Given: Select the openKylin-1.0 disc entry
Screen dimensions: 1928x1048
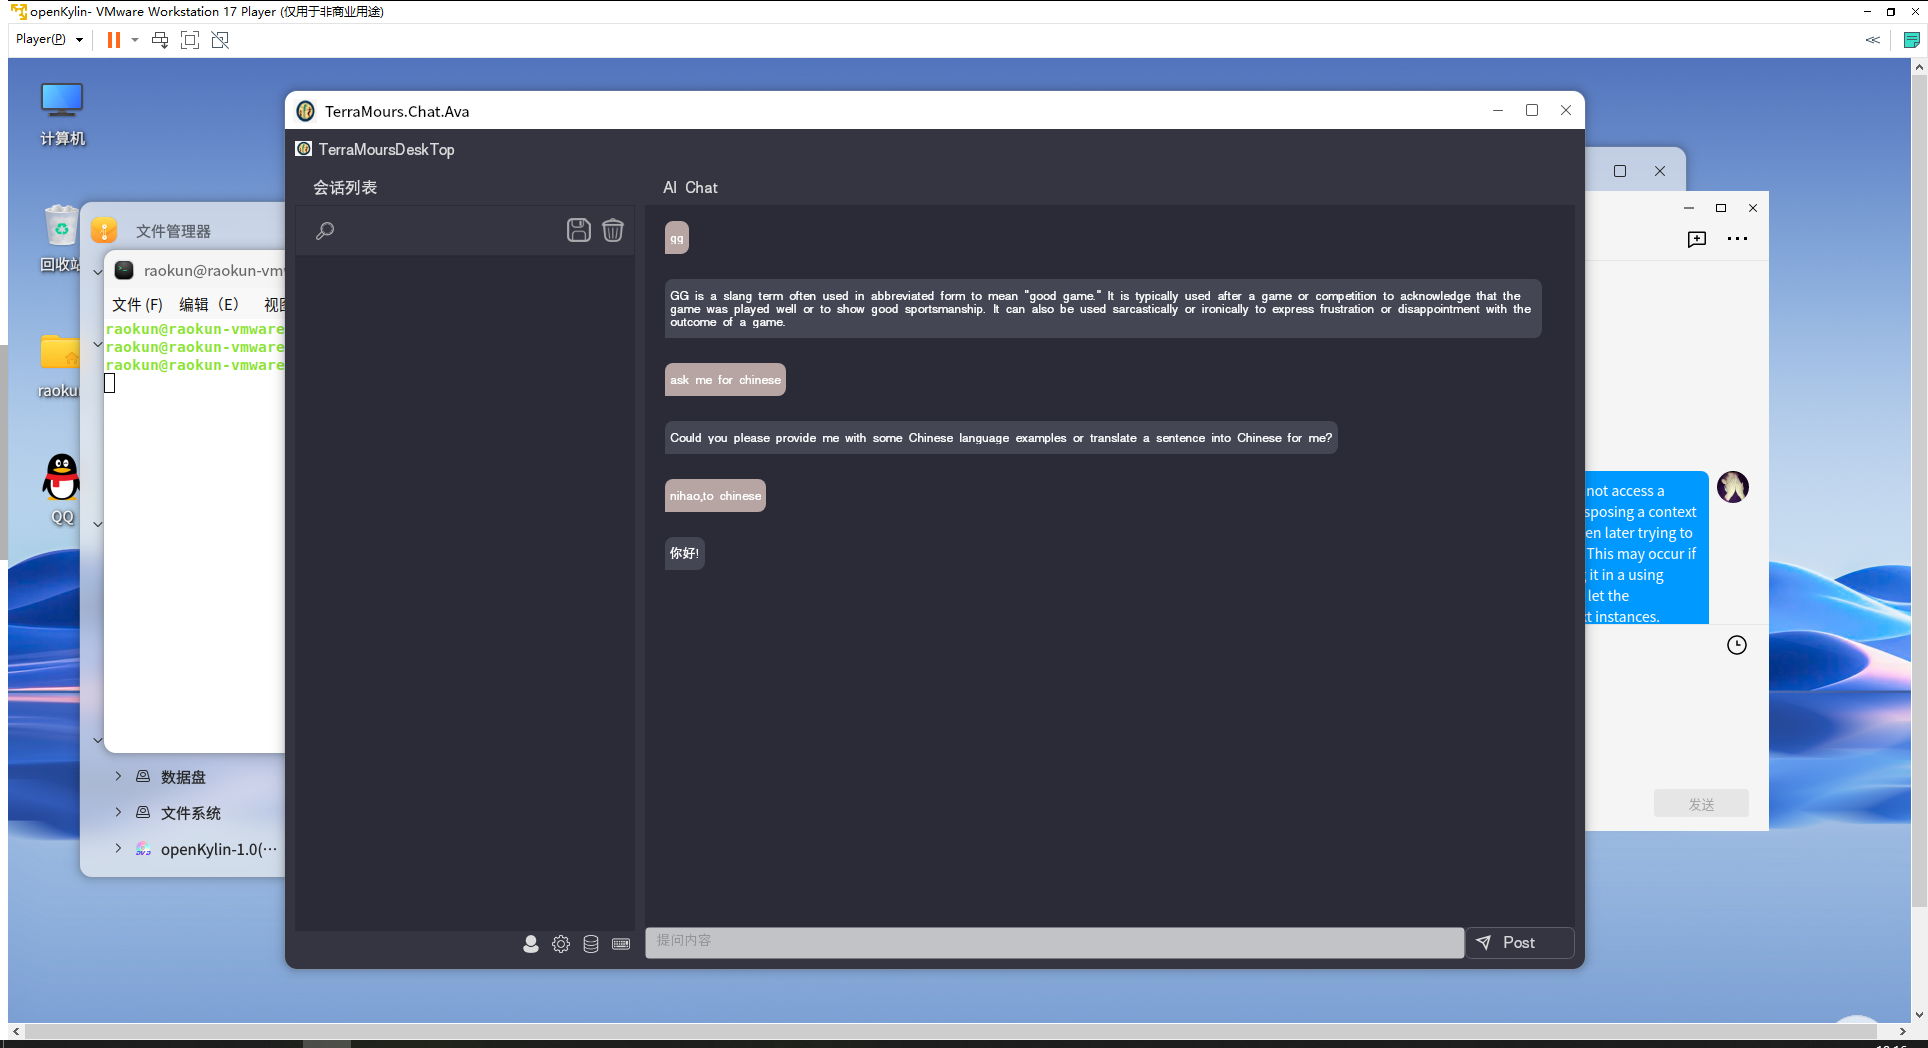Looking at the screenshot, I should 219,849.
